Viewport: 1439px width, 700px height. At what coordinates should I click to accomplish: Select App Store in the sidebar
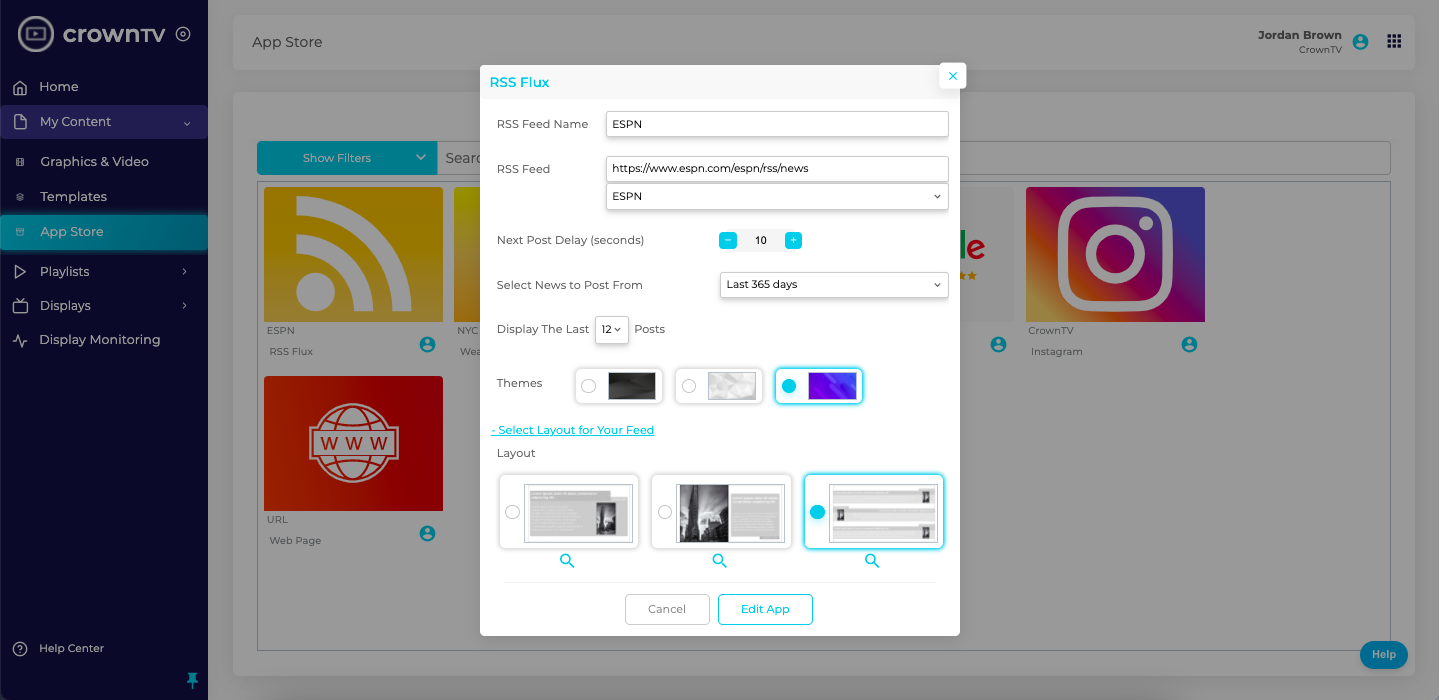104,232
